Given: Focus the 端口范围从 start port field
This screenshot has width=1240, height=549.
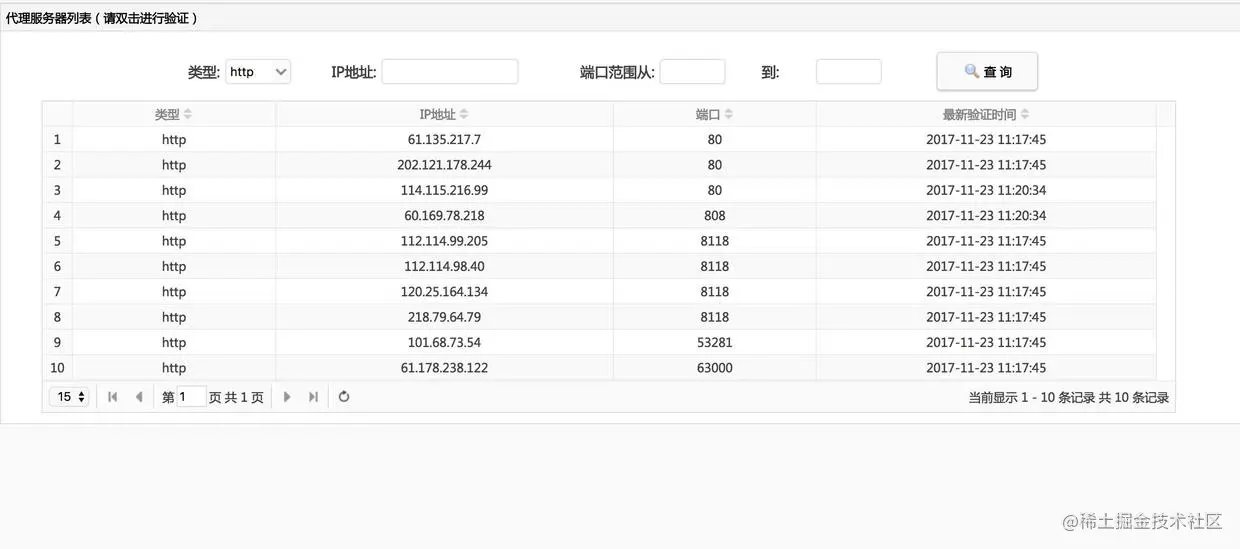Looking at the screenshot, I should [692, 72].
